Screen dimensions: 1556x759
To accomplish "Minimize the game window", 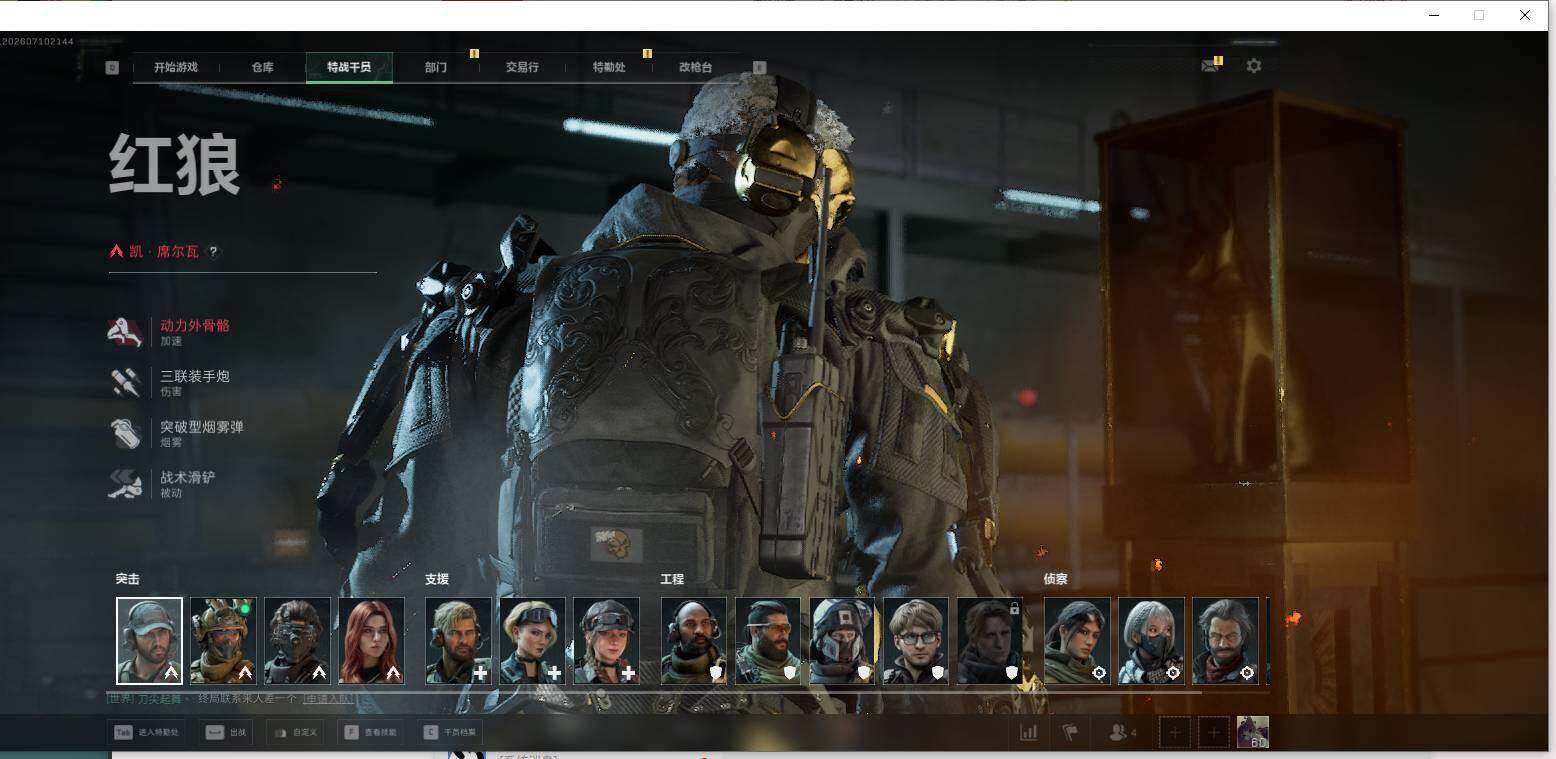I will pos(1433,15).
